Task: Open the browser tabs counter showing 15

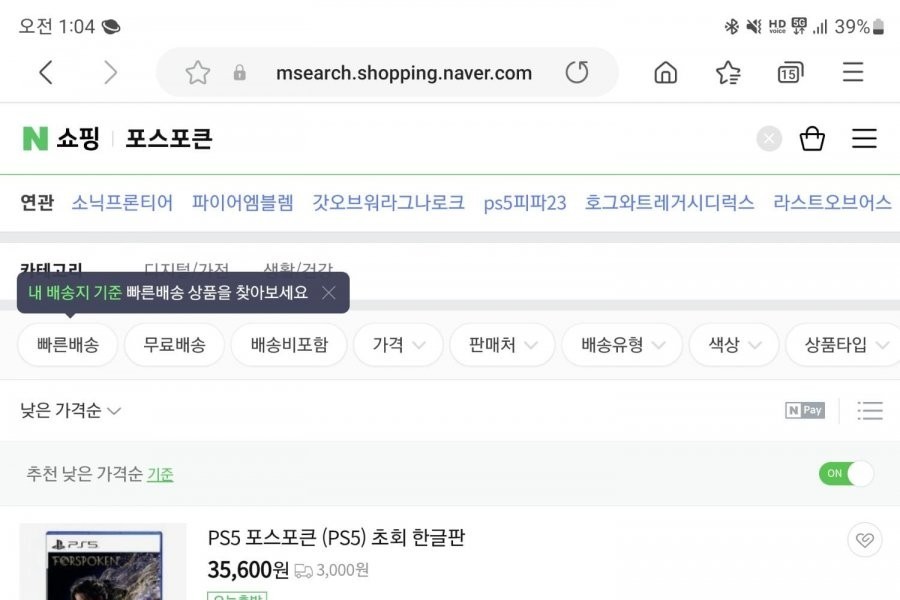Action: 790,72
